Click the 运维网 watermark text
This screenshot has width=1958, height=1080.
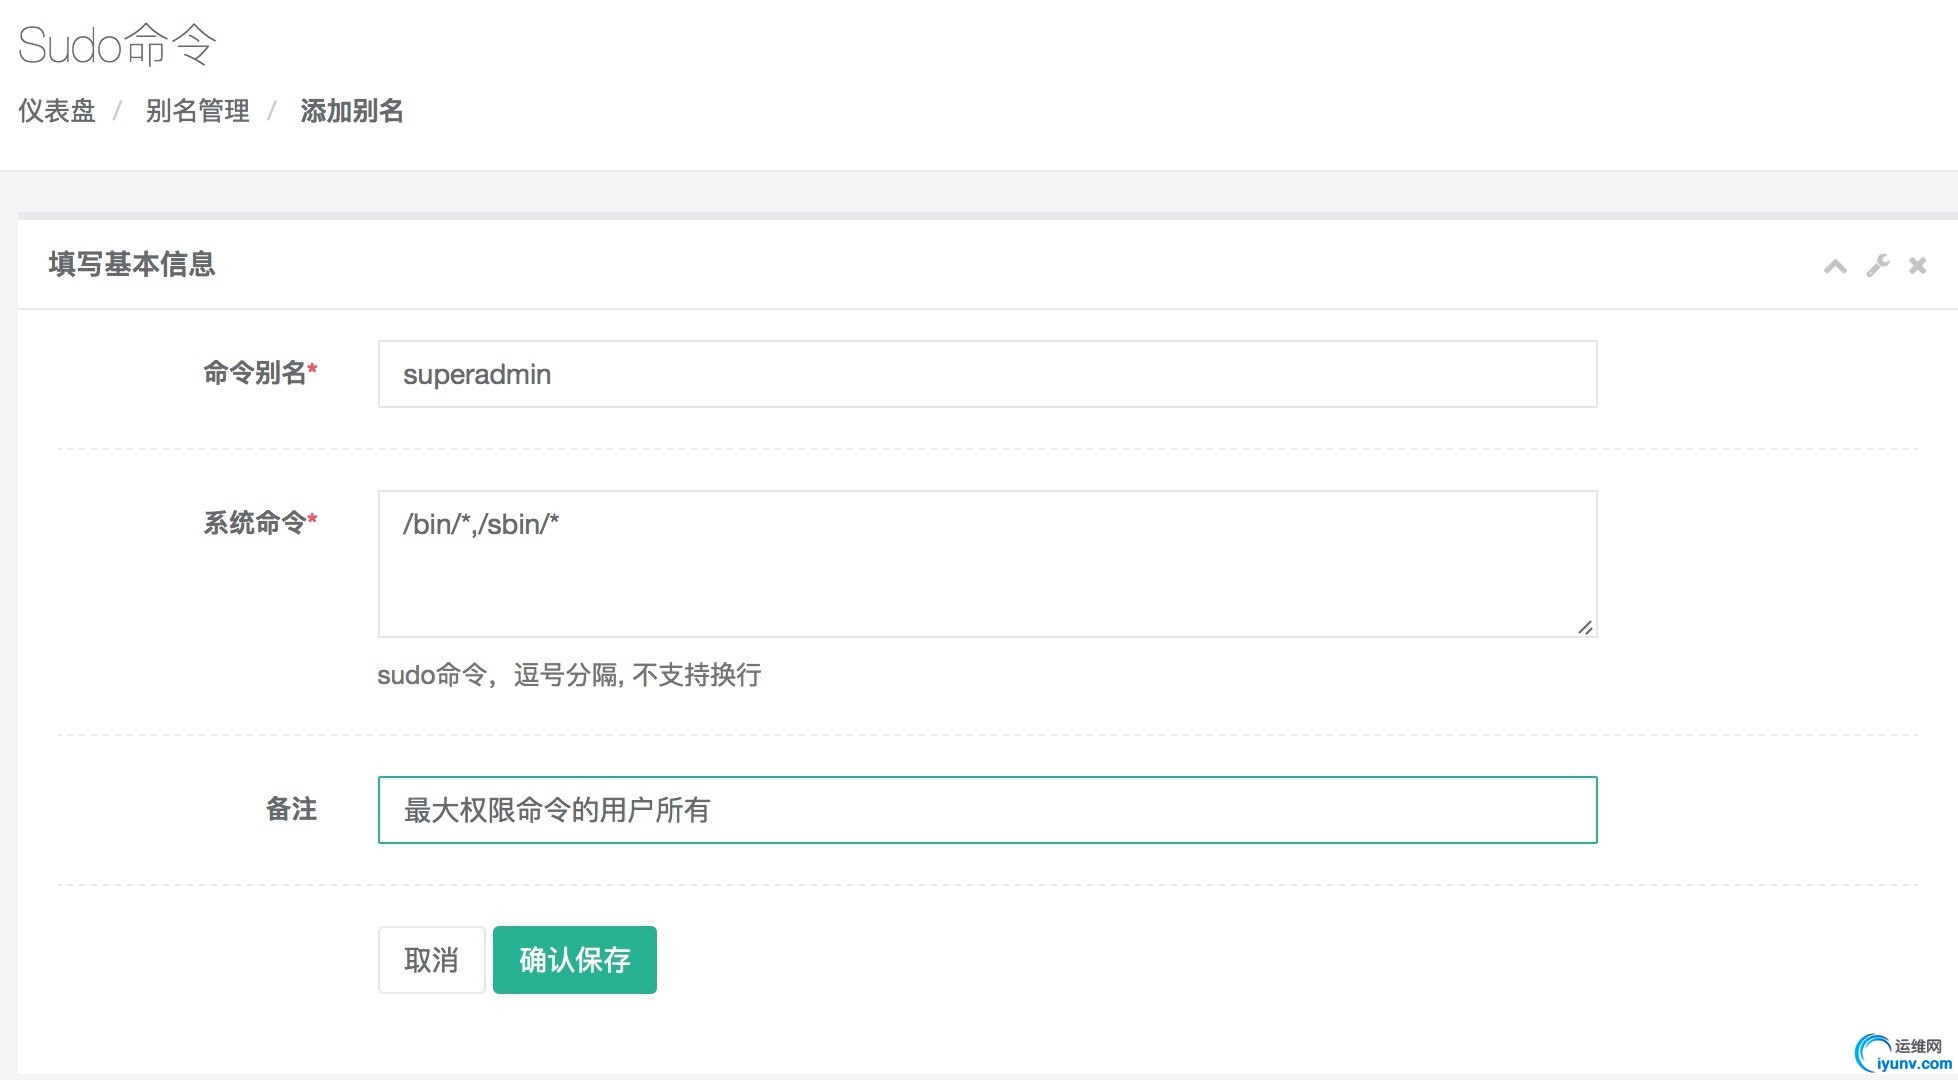point(1917,1046)
